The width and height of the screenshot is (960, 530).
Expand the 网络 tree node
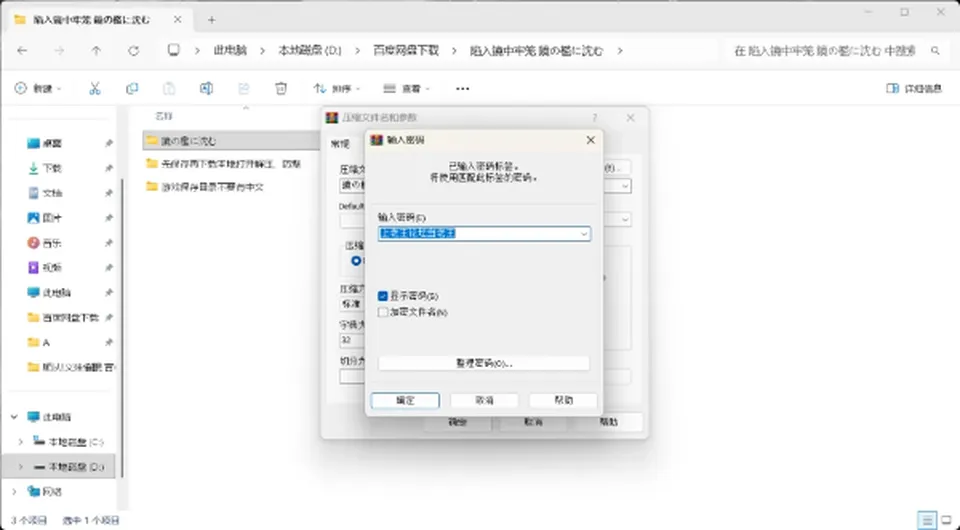tap(14, 491)
